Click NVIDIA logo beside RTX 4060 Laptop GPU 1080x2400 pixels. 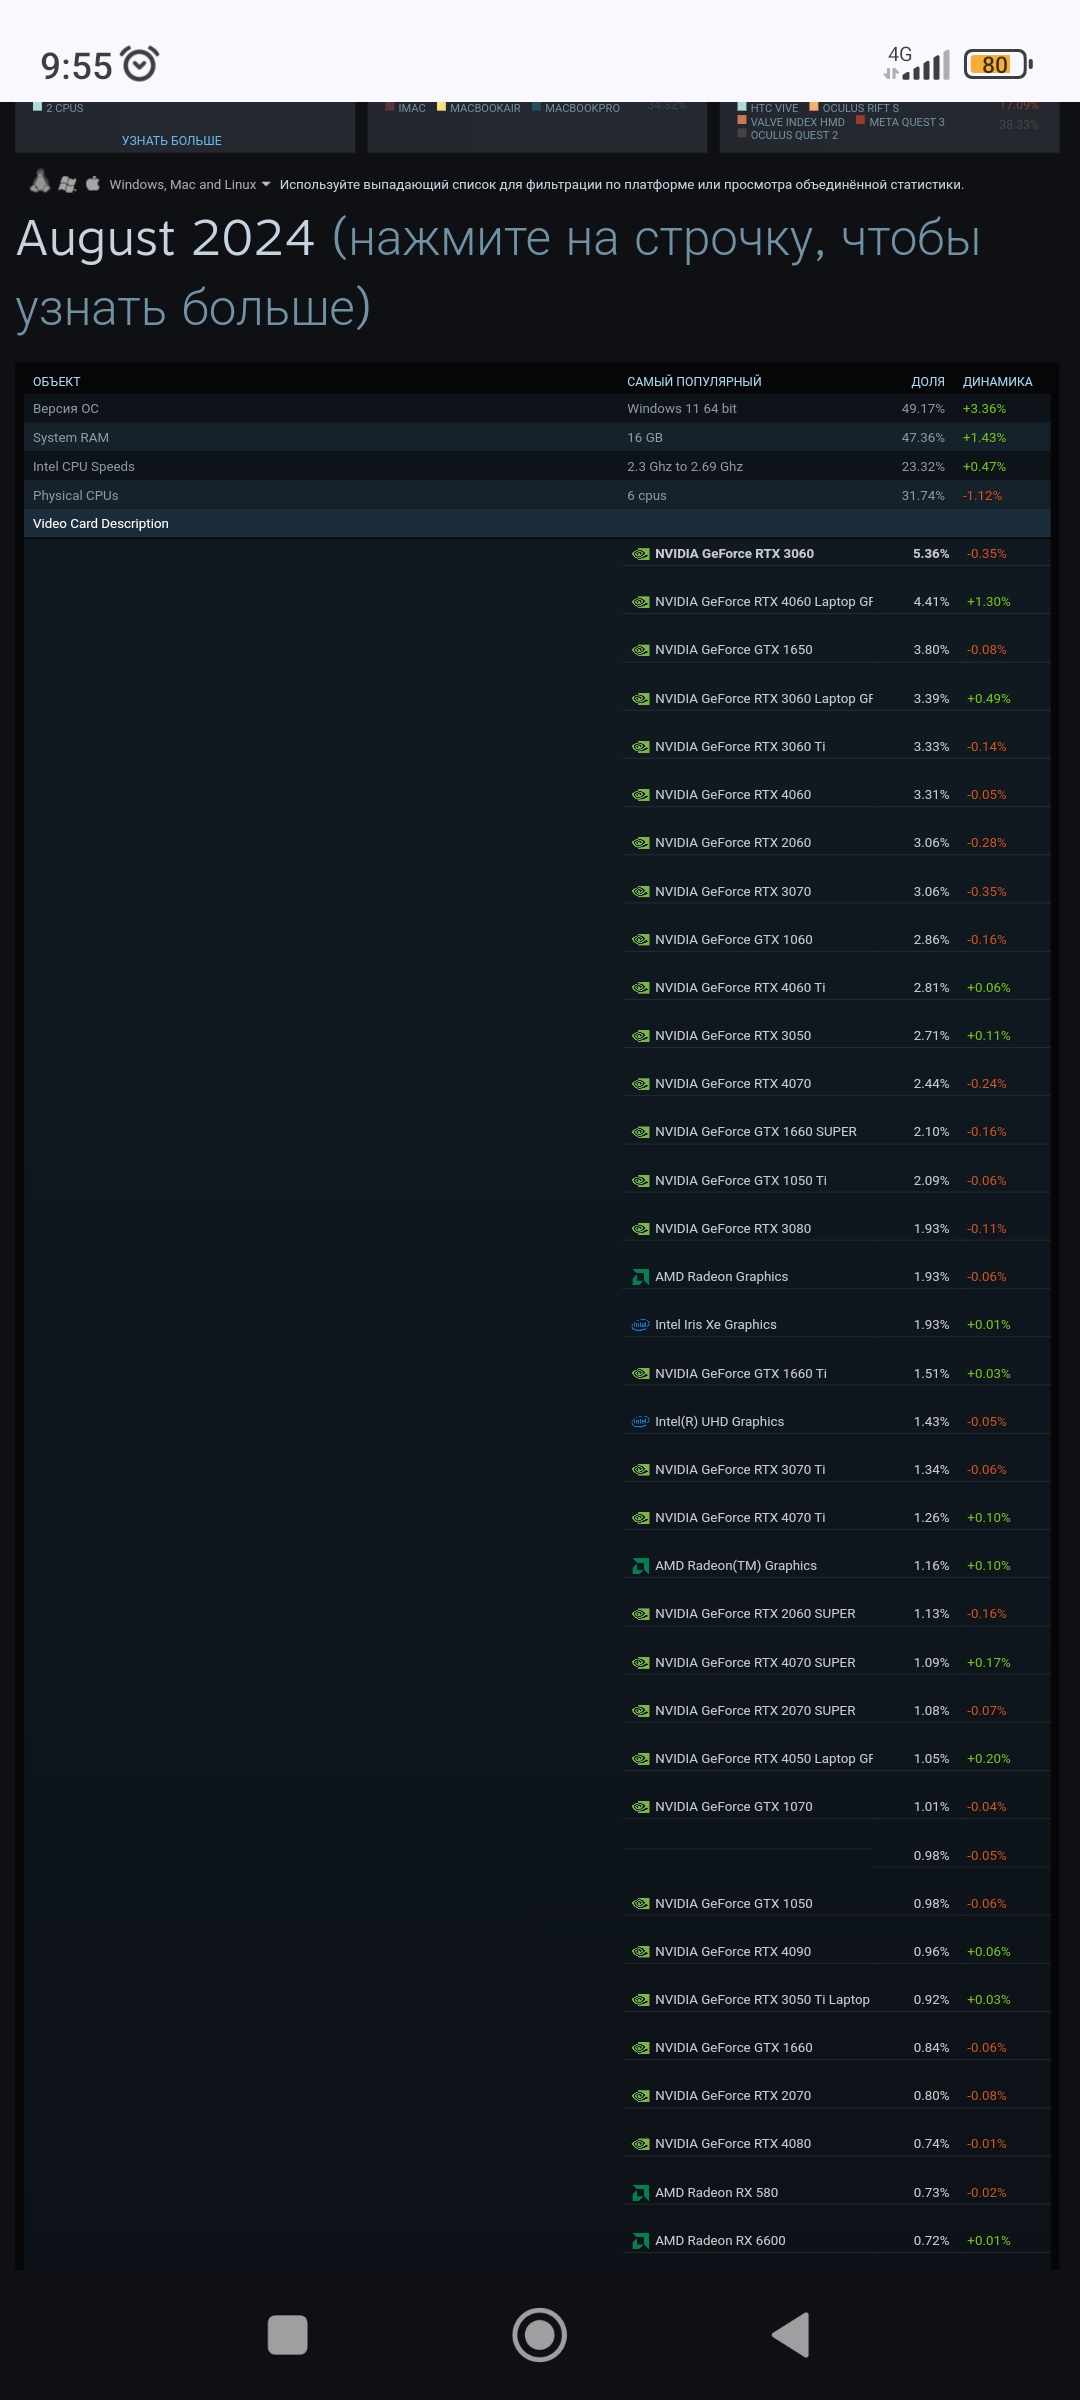coord(641,602)
